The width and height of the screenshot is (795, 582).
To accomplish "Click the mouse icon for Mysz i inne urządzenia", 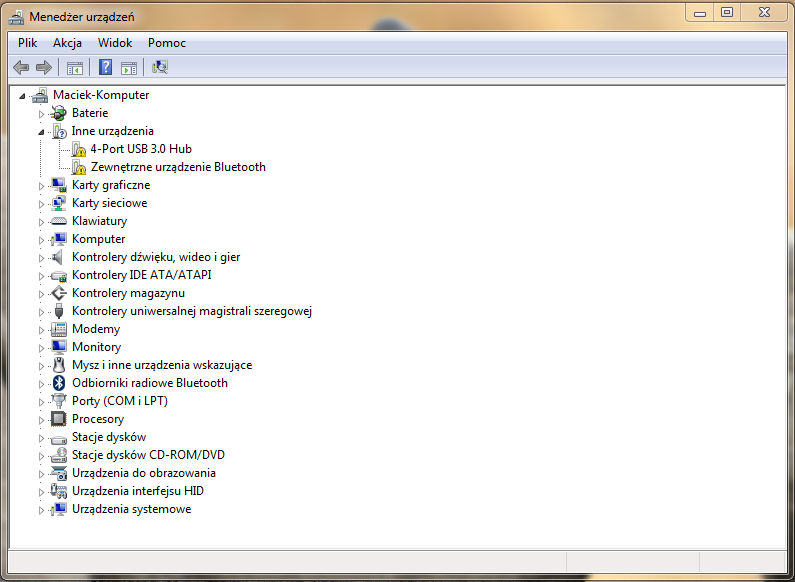I will coord(59,365).
